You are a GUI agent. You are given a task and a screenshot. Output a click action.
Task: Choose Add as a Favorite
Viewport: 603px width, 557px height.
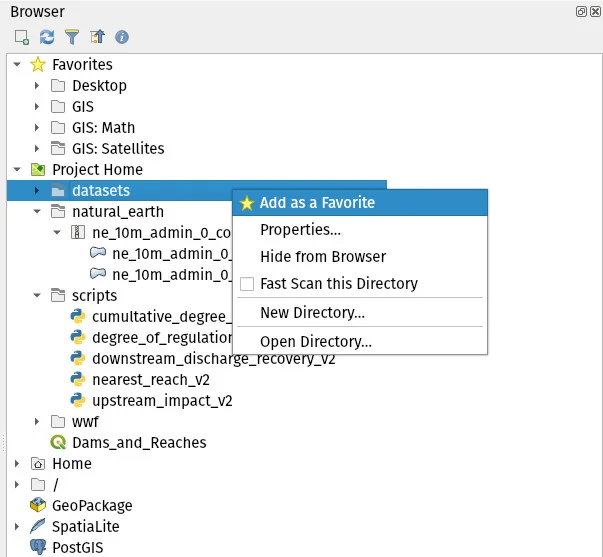316,203
